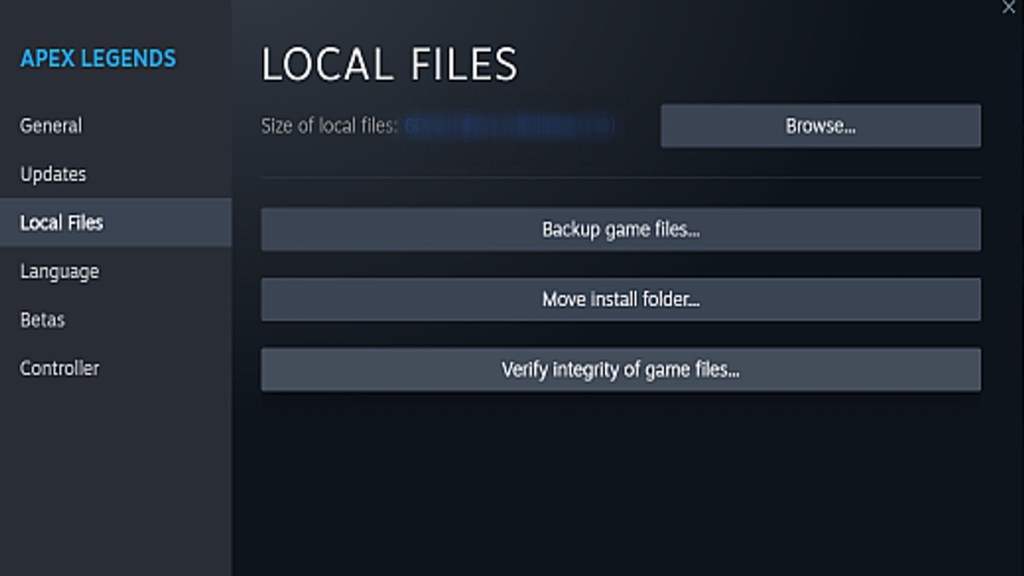Switch to the Updates tab
Screen dimensions: 1024x576
pyautogui.click(x=53, y=174)
